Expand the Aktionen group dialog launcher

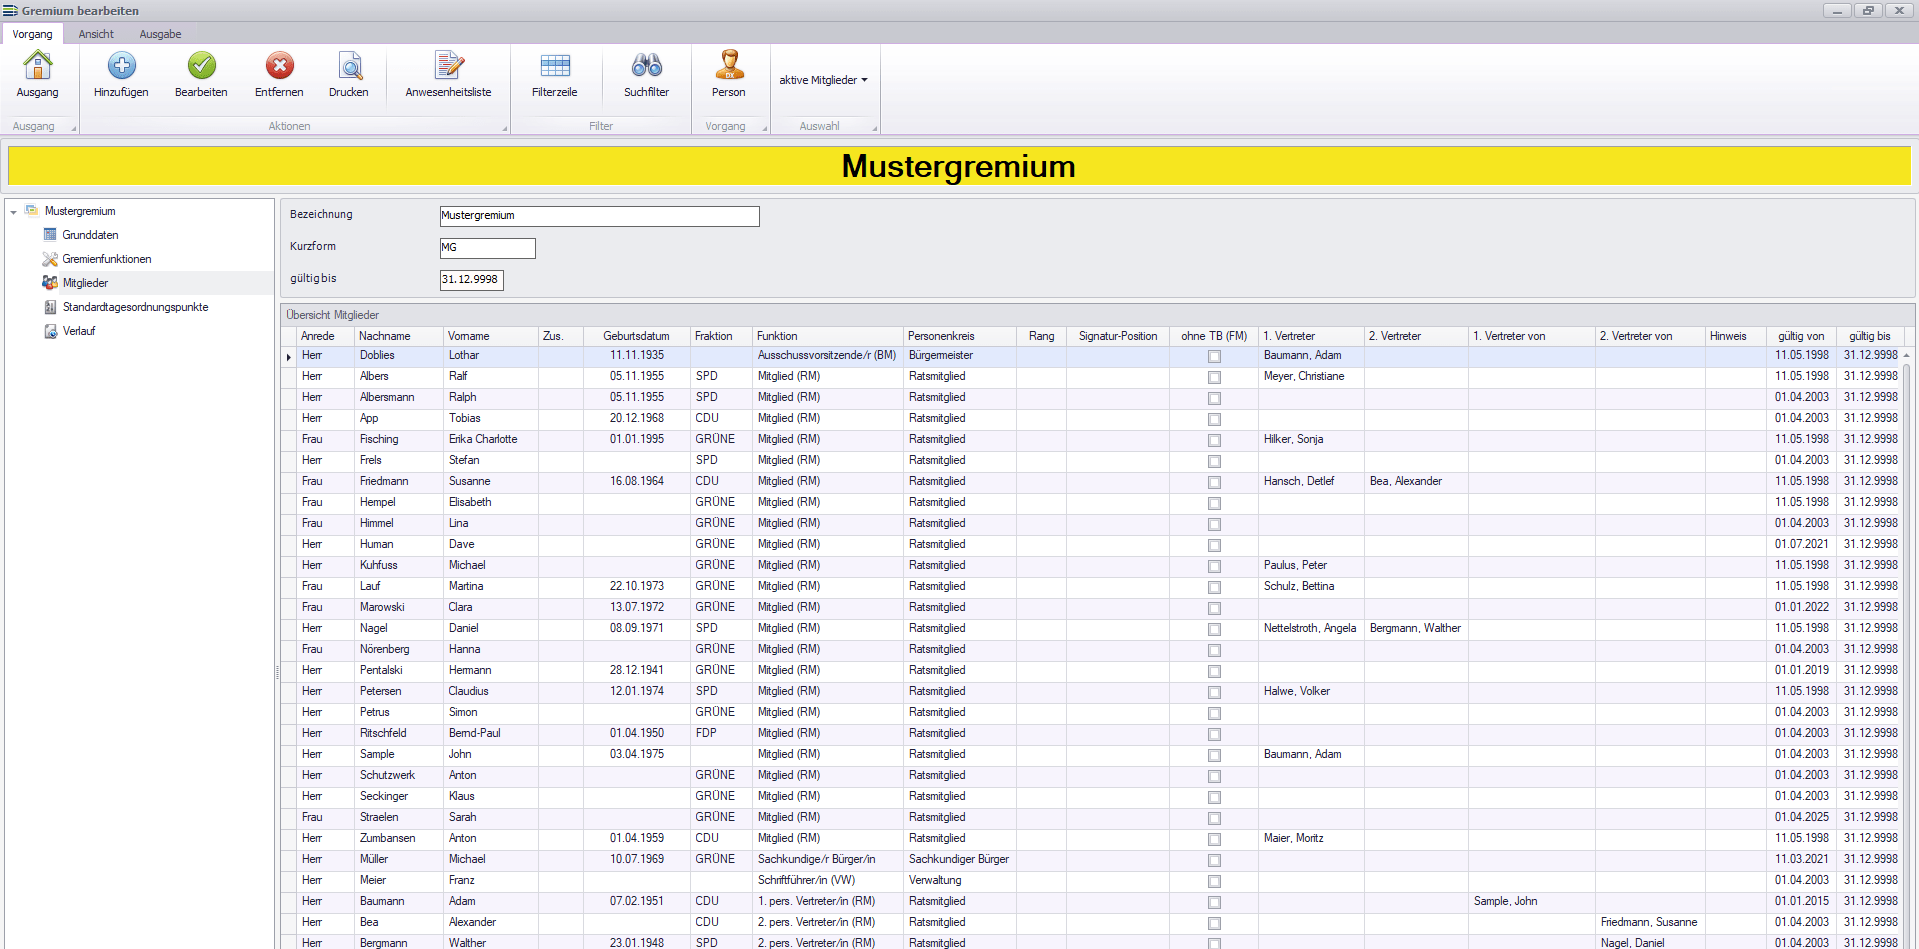[x=504, y=128]
